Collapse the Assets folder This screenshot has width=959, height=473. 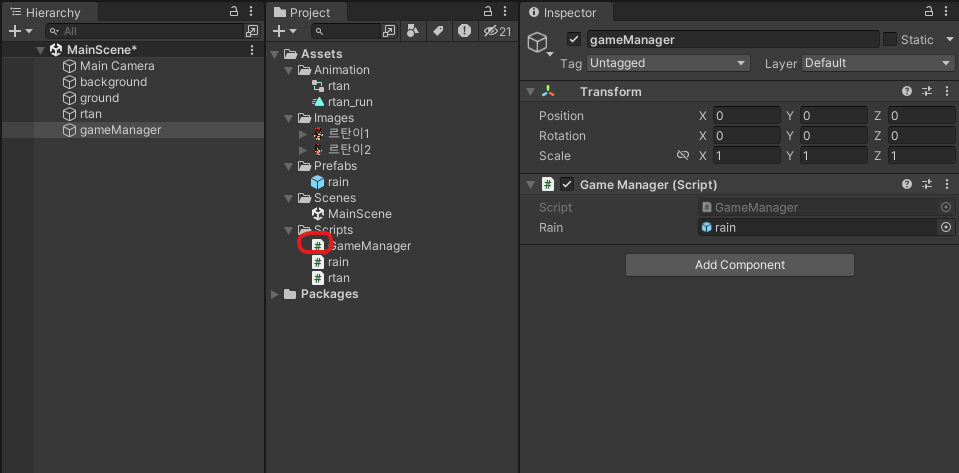click(x=275, y=54)
